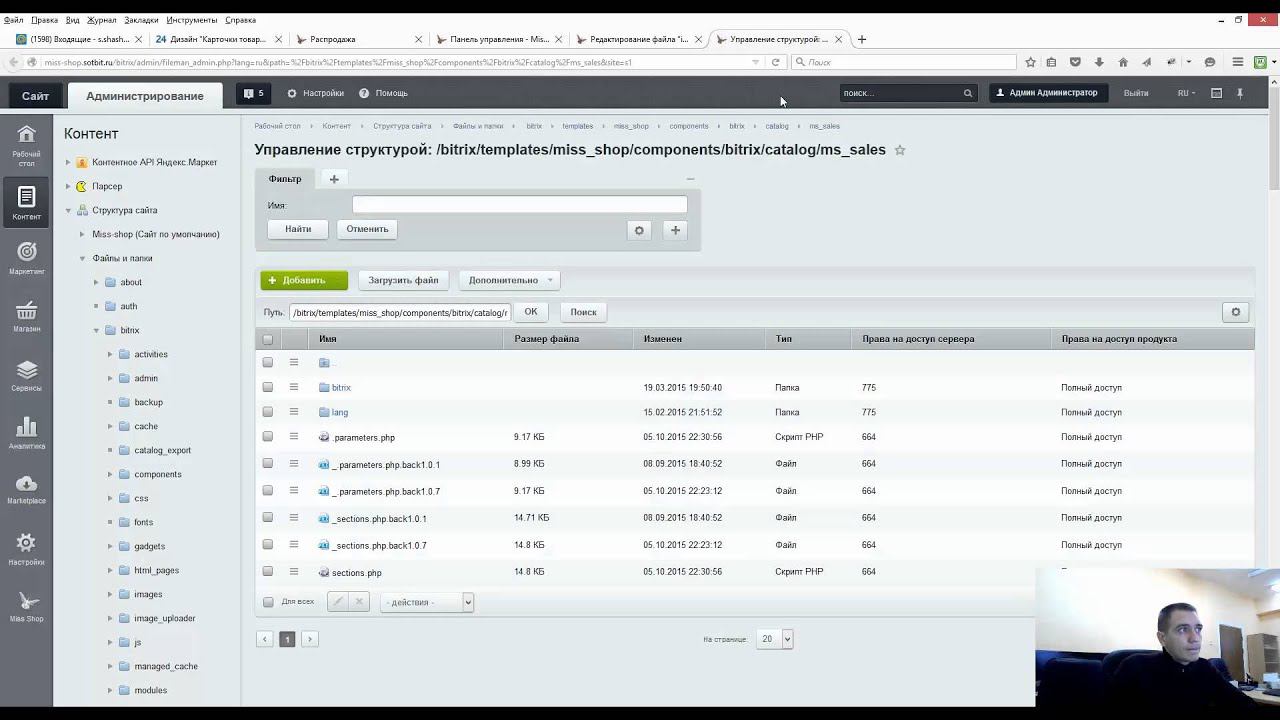Switch to the Администрирование tab
The height and width of the screenshot is (720, 1280).
[x=145, y=96]
